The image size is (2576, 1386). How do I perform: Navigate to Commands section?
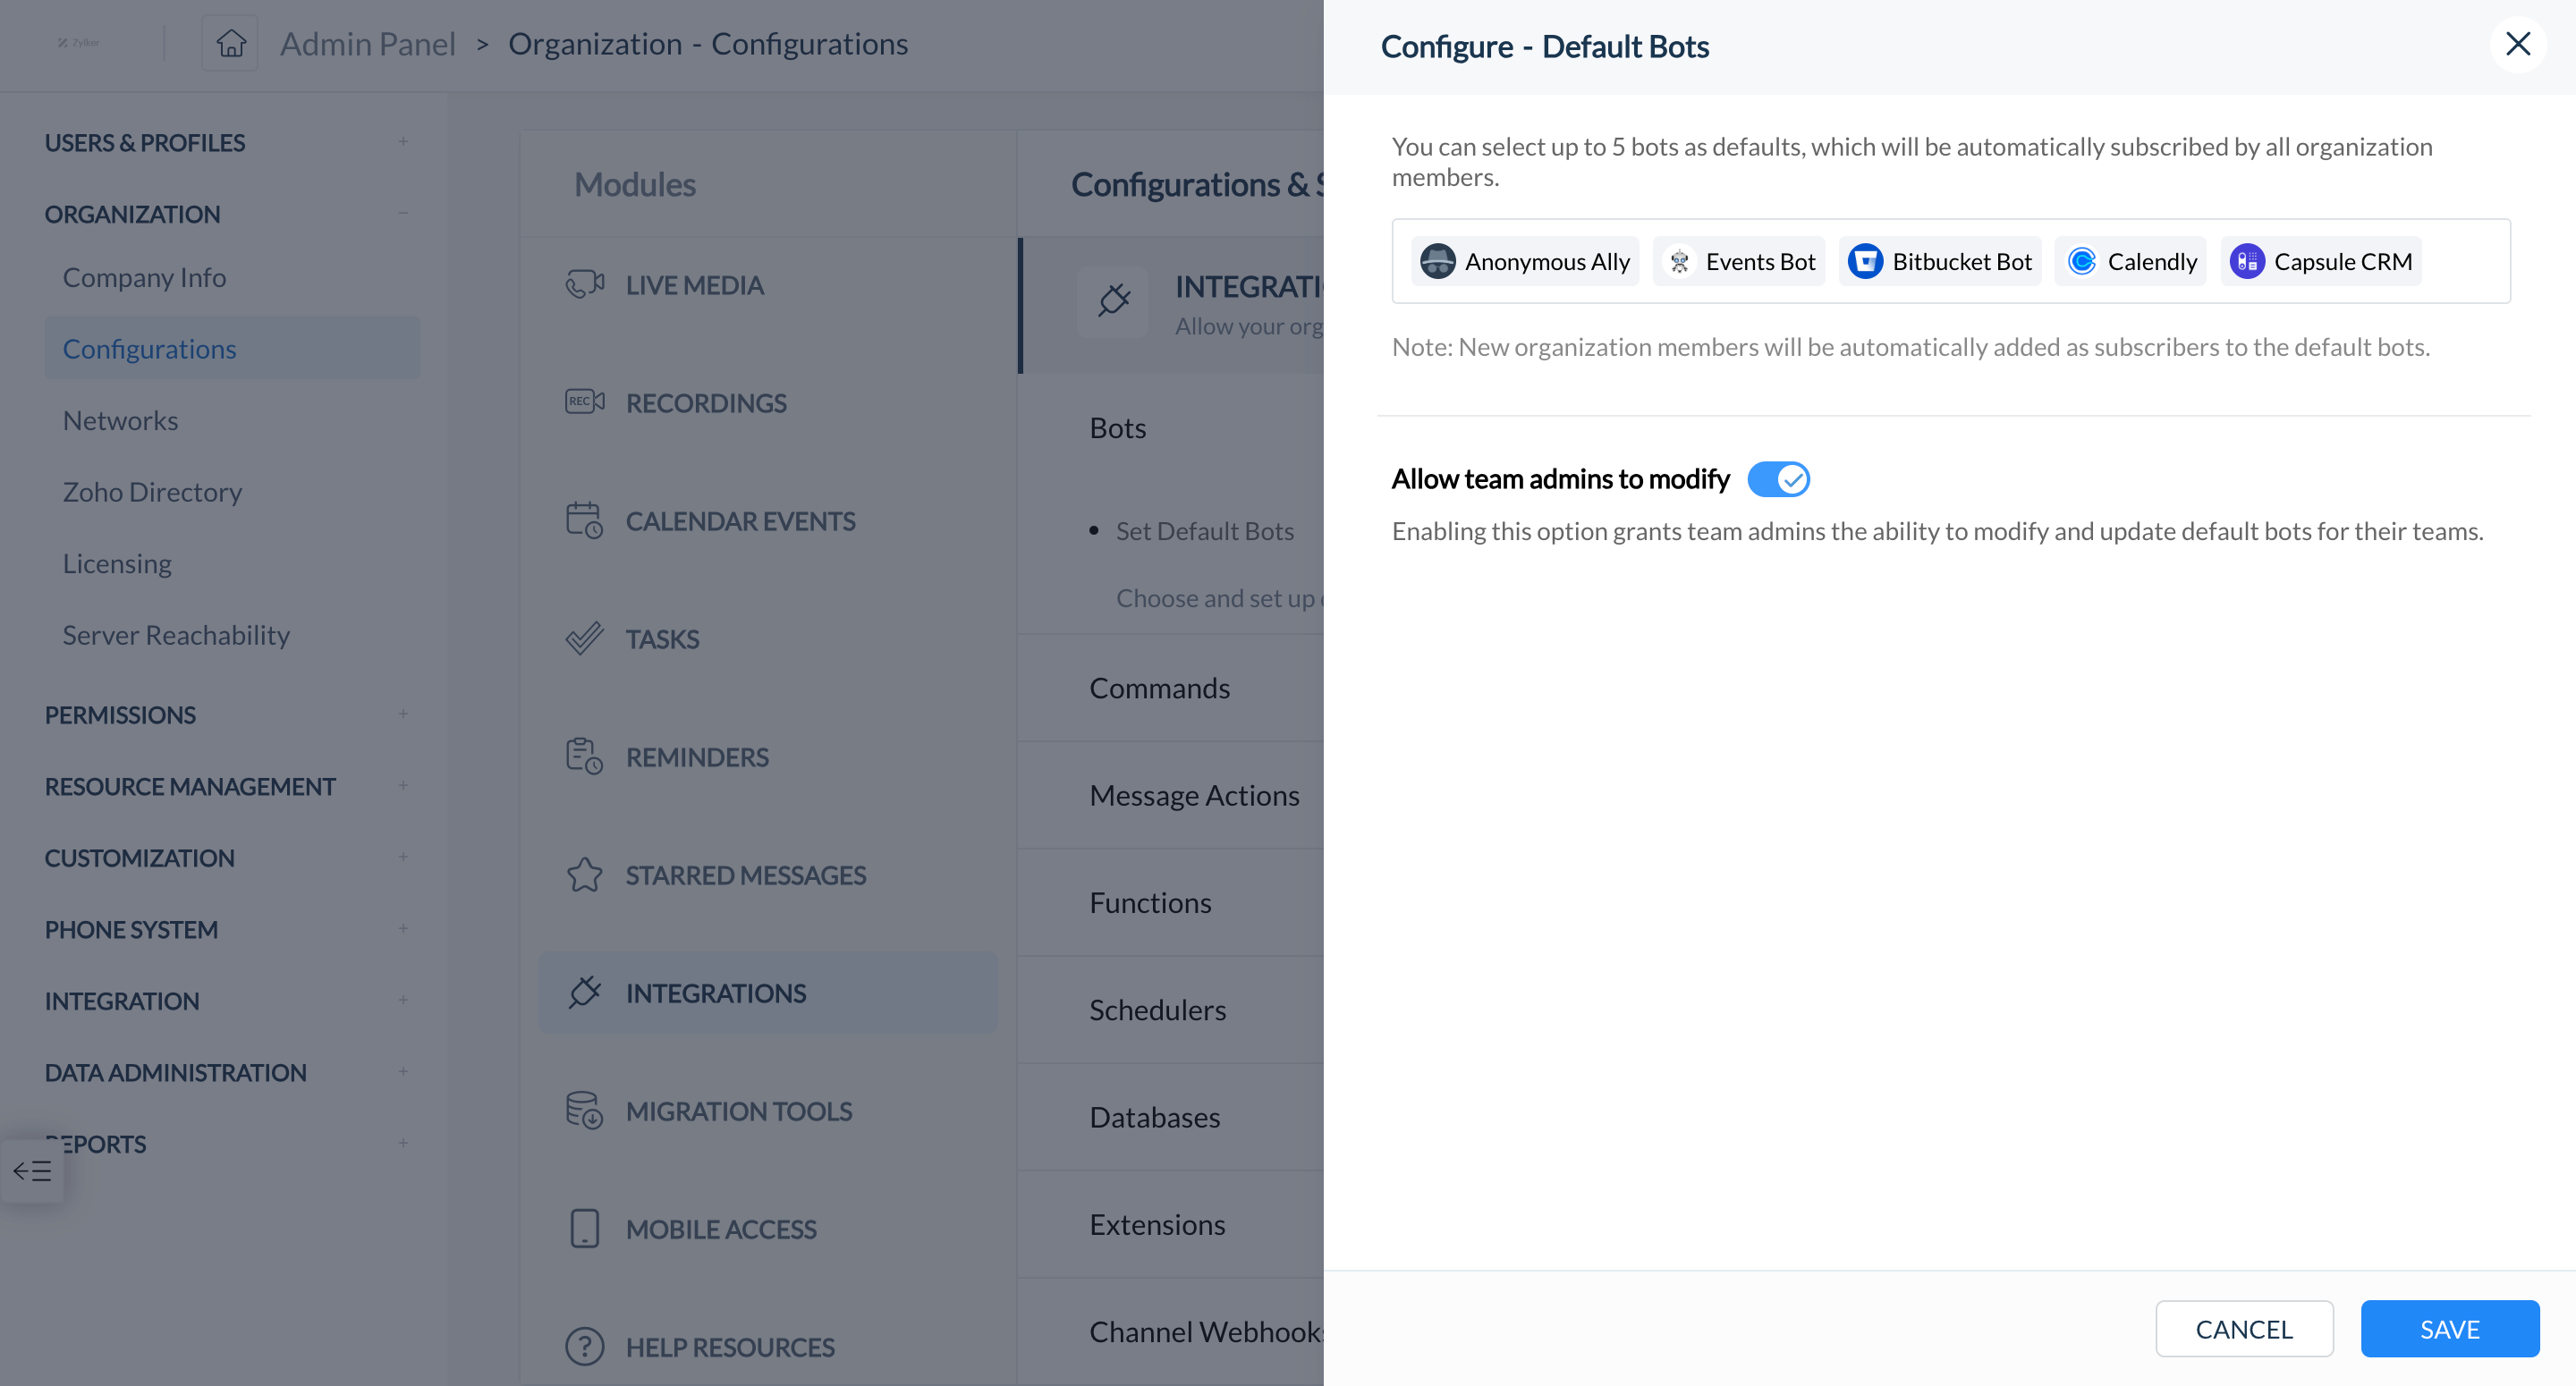tap(1161, 686)
